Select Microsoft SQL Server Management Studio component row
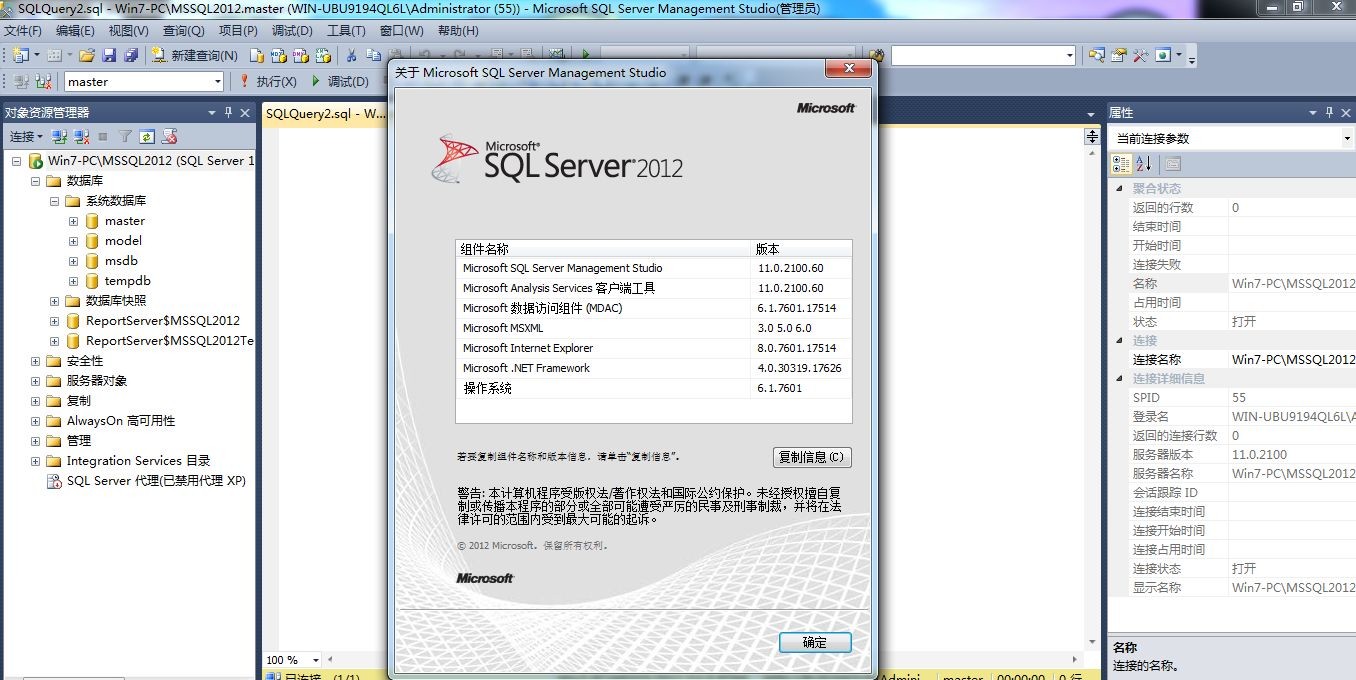The height and width of the screenshot is (680, 1356). [653, 268]
